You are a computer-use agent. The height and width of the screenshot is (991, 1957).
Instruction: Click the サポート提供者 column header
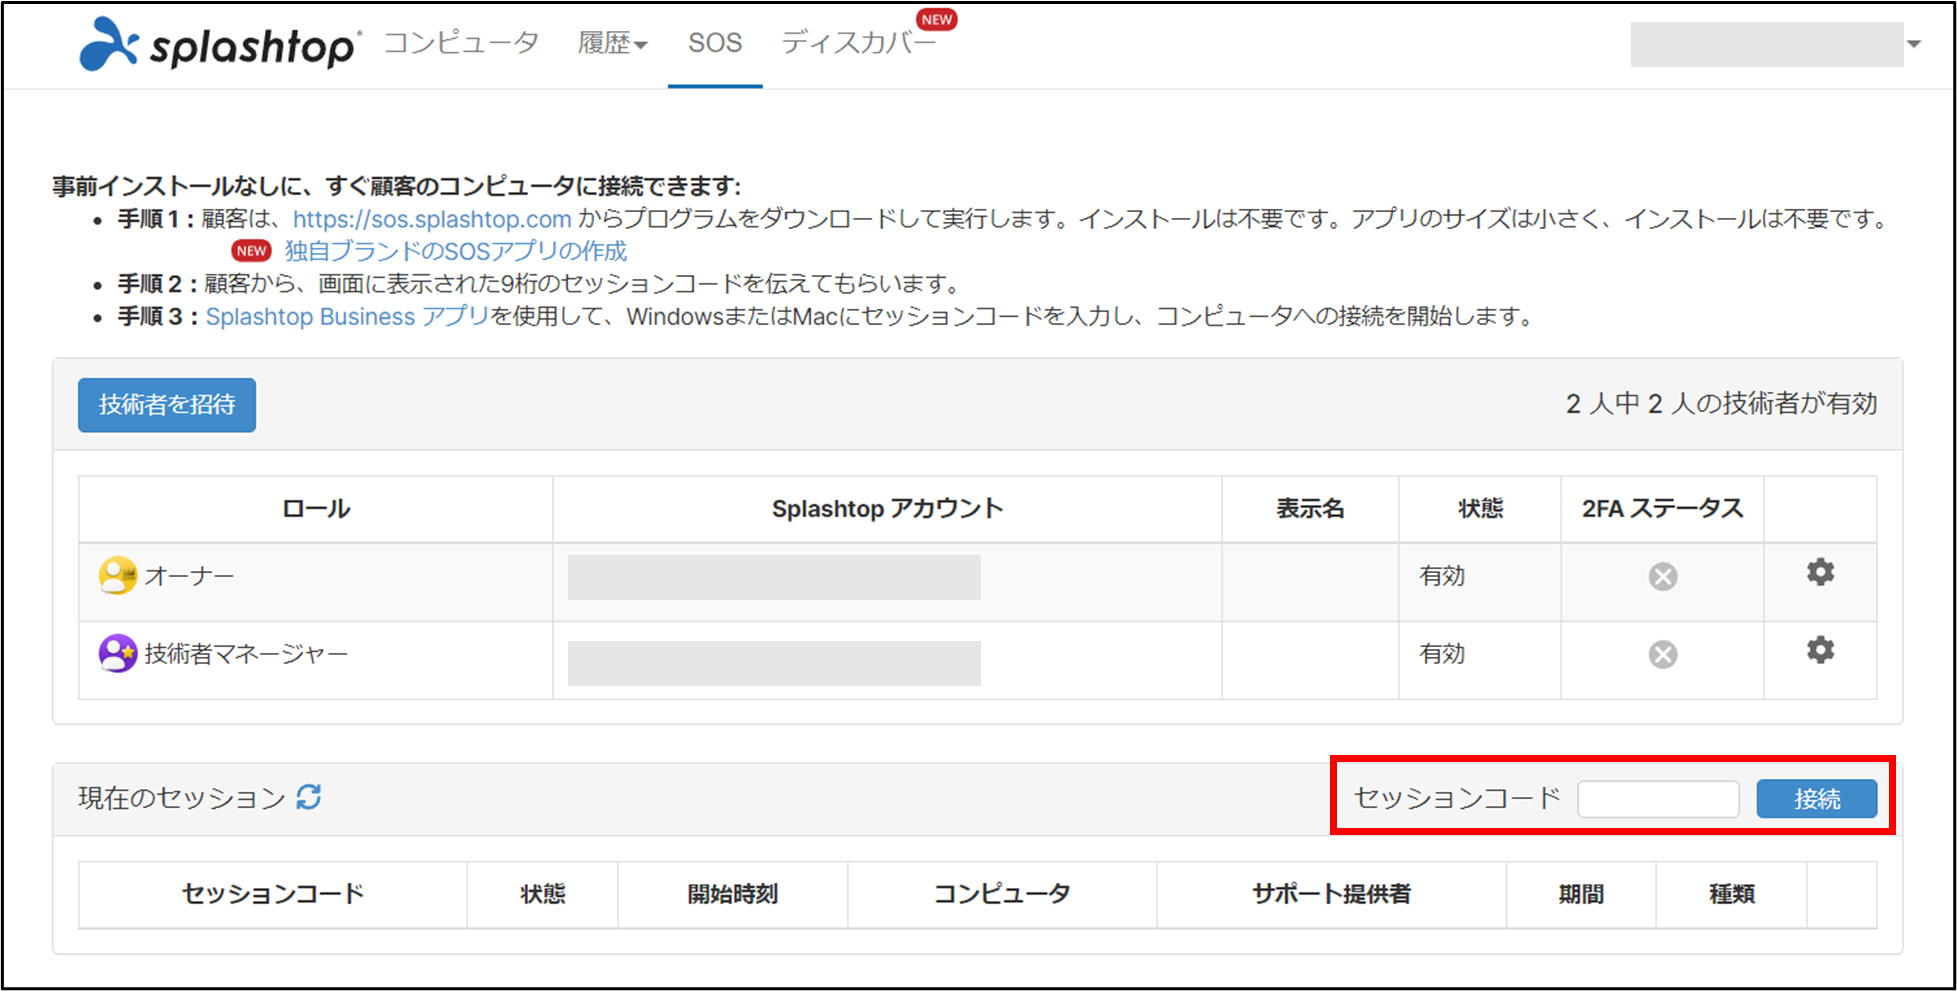[x=1331, y=894]
